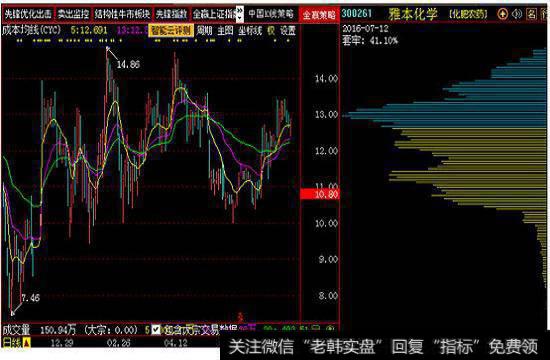Toggle the 包含大宗交易 checkbox

click(x=156, y=329)
